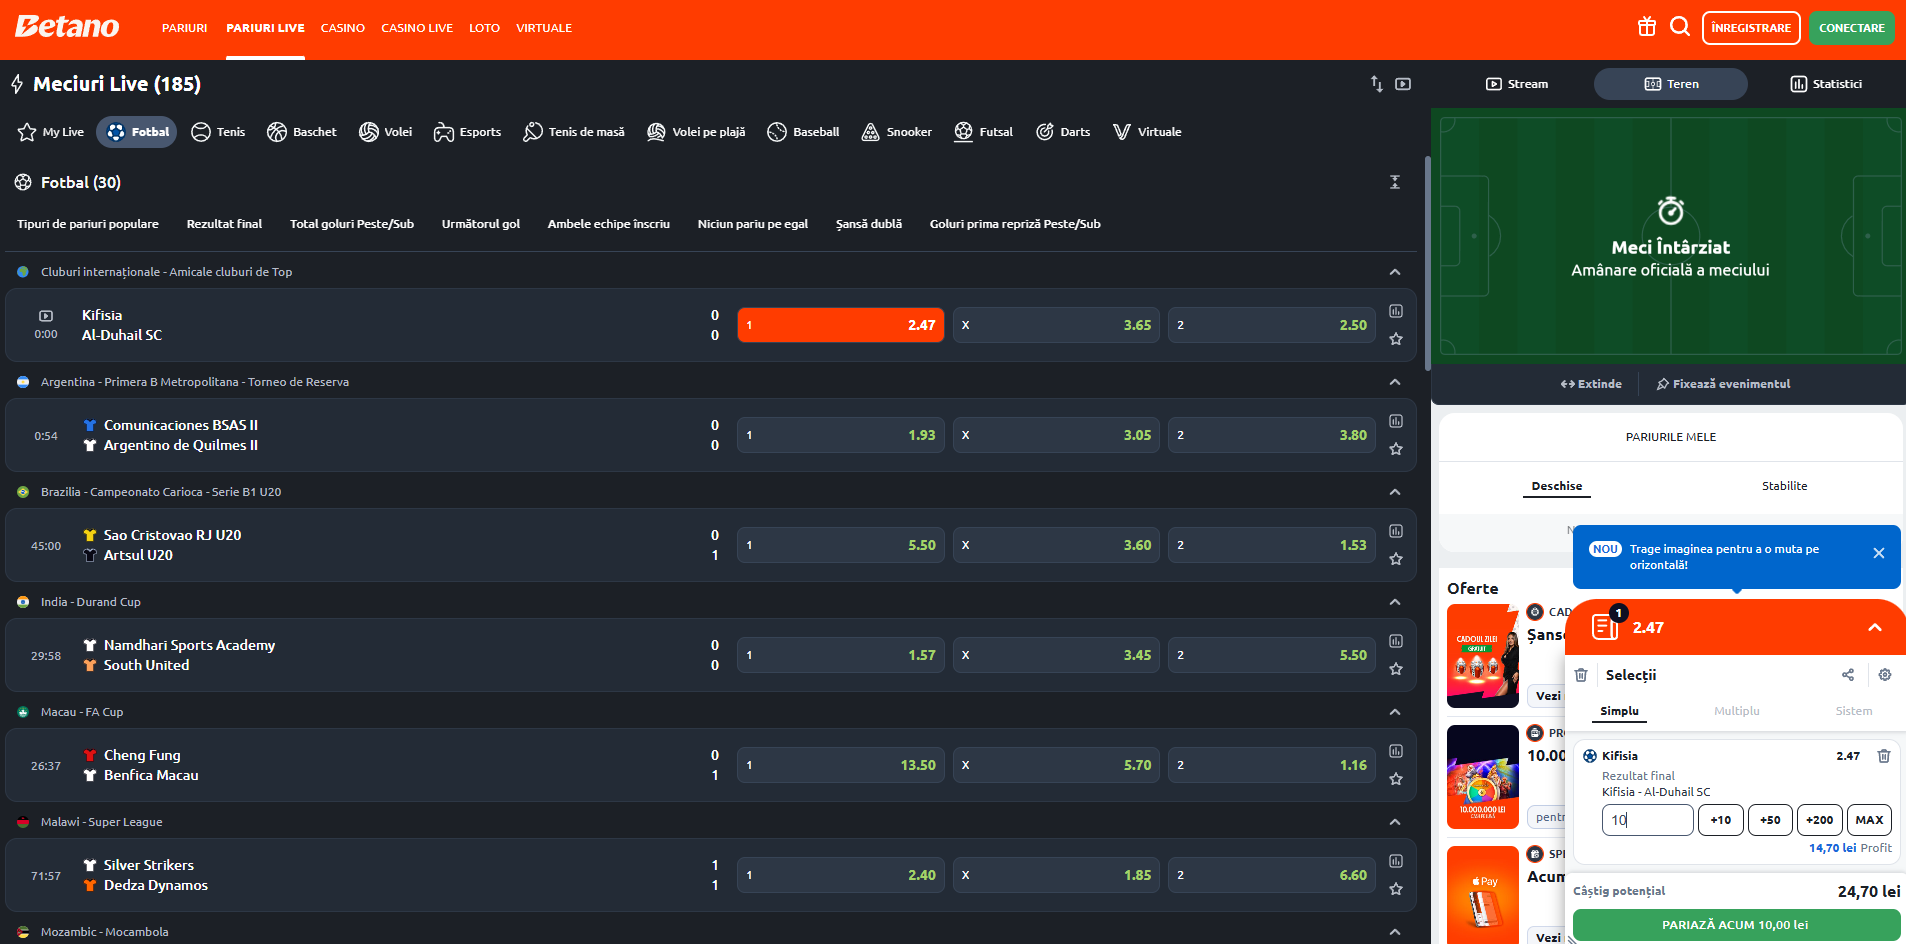Image resolution: width=1906 pixels, height=944 pixels.
Task: Favorite the Kifisia match star
Action: [x=1396, y=339]
